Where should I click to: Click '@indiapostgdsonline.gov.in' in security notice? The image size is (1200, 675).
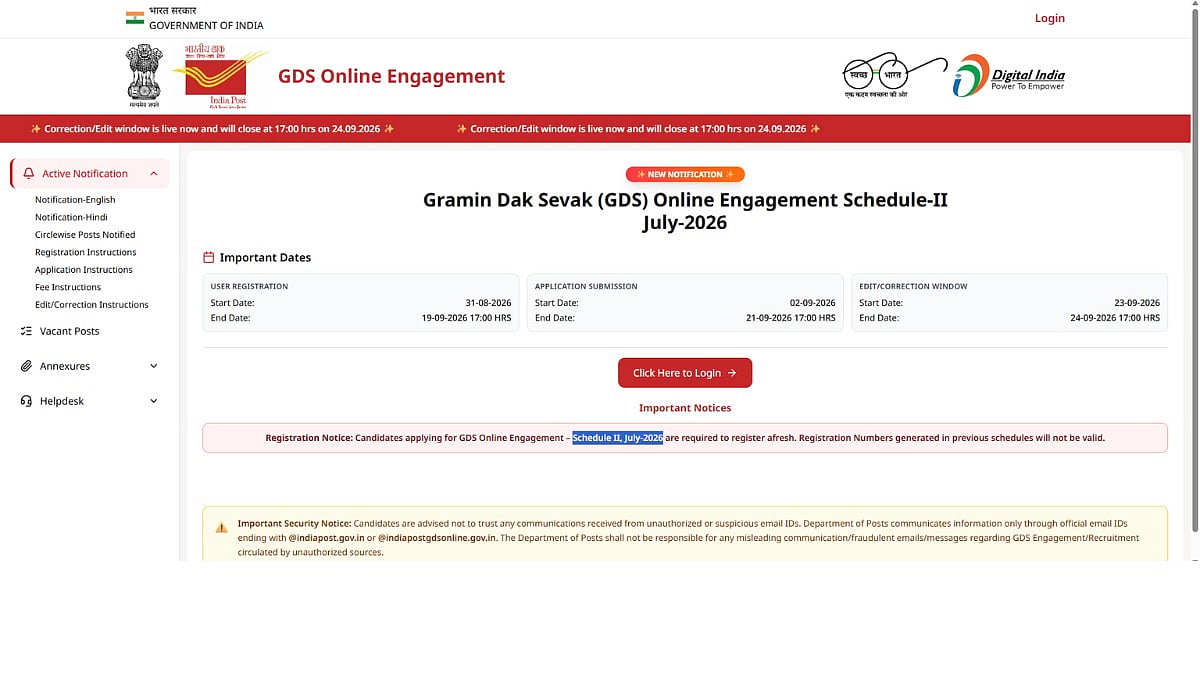click(x=436, y=538)
